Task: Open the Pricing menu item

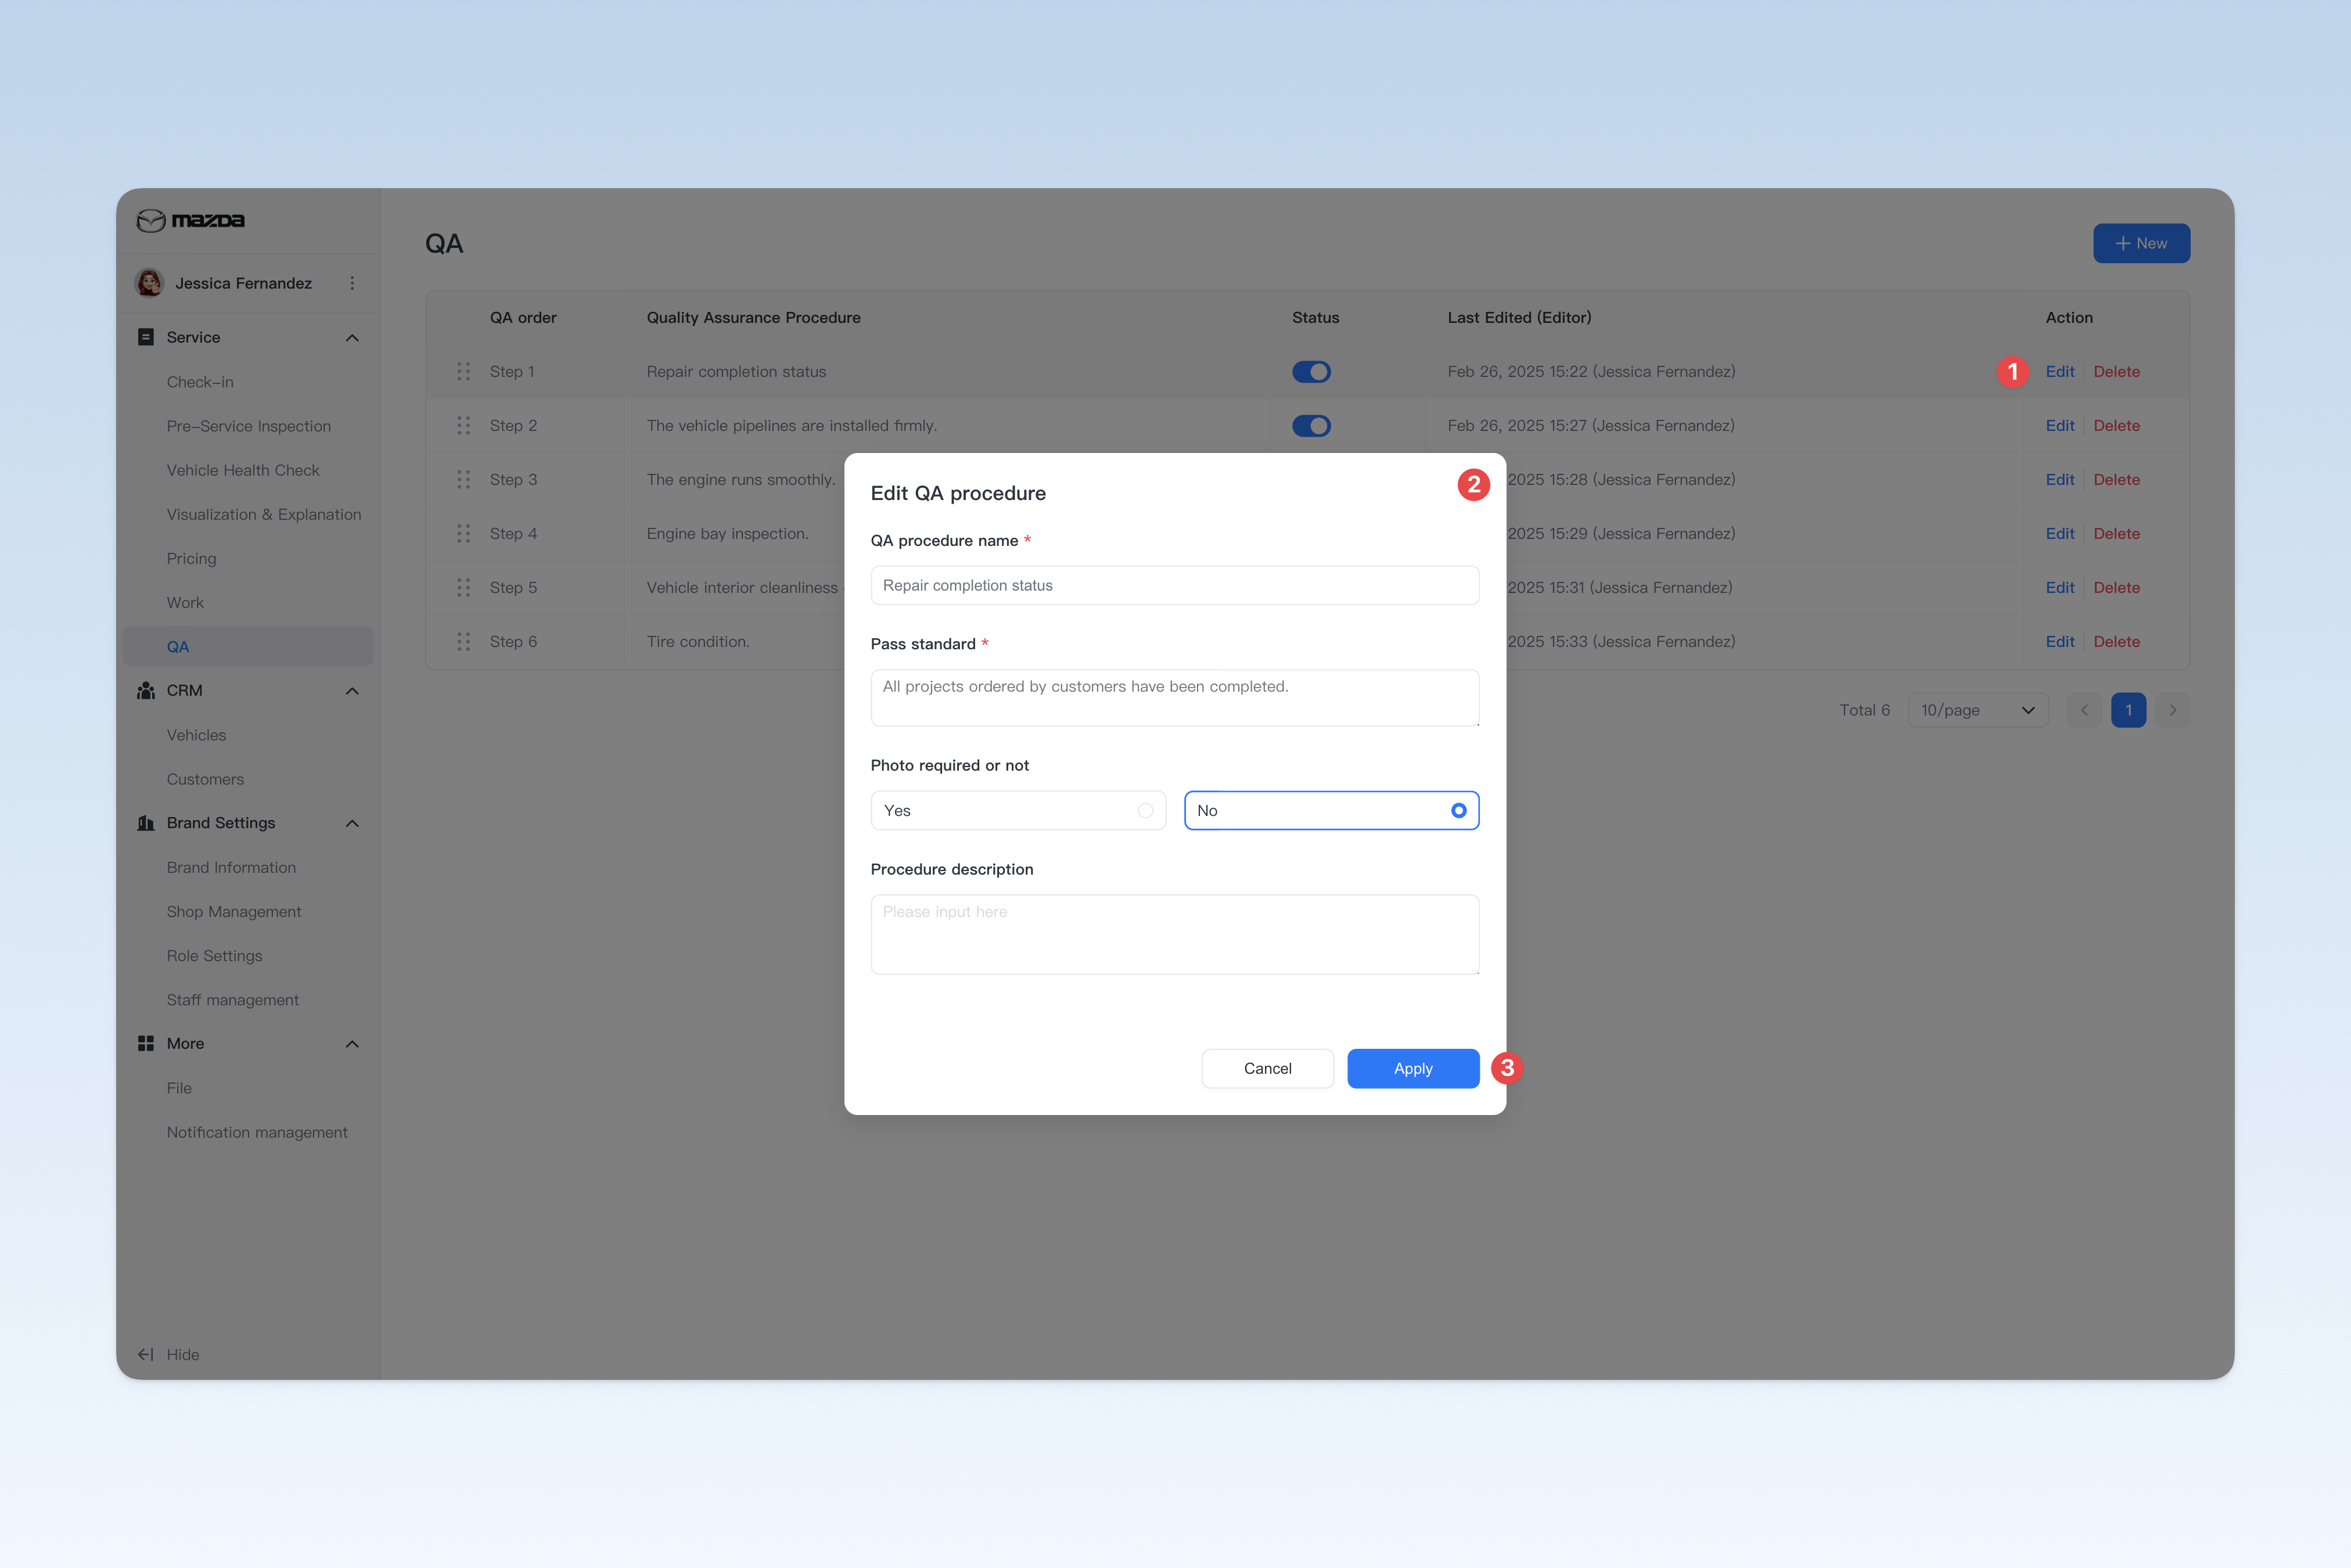Action: [x=191, y=558]
